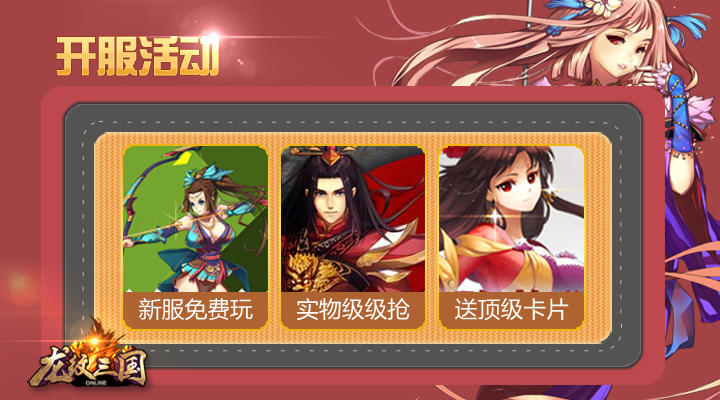Image resolution: width=720 pixels, height=400 pixels.
Task: Click the warrior's golden crown
Action: [332, 155]
